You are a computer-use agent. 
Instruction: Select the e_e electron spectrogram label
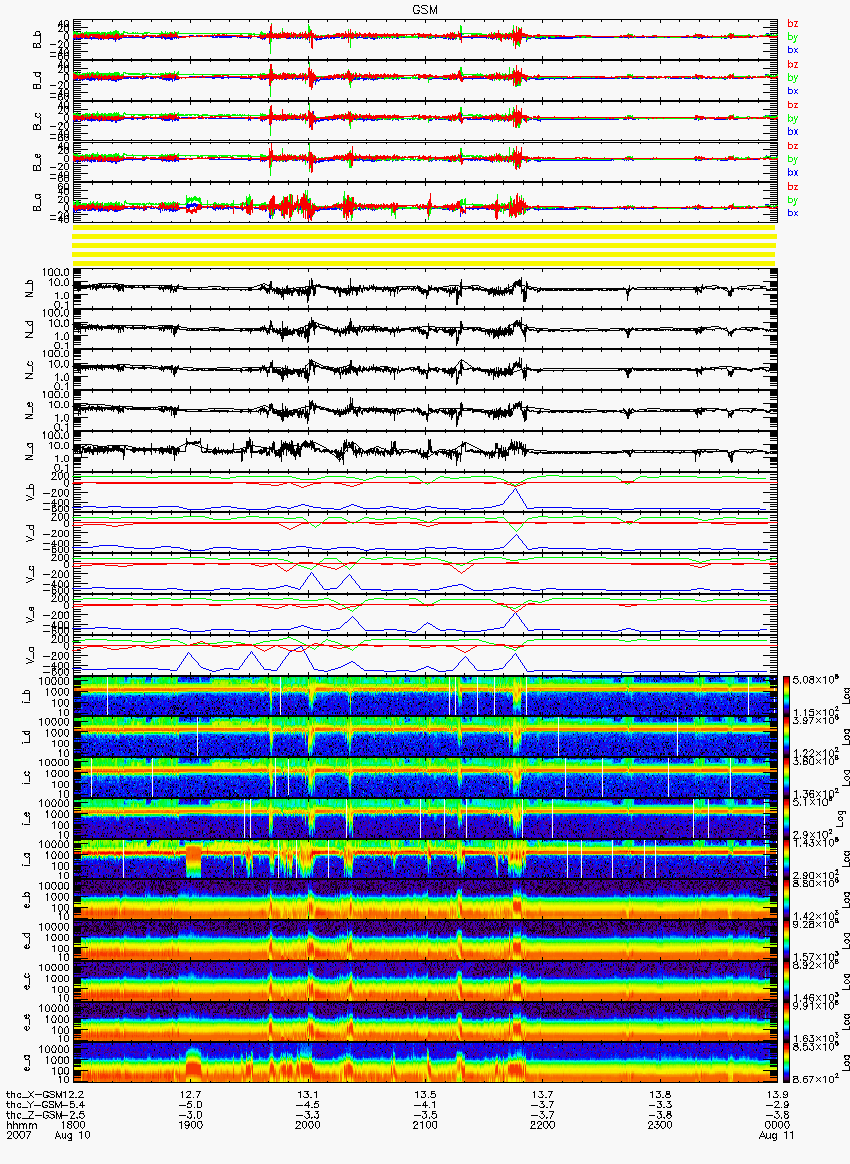pyautogui.click(x=27, y=1022)
